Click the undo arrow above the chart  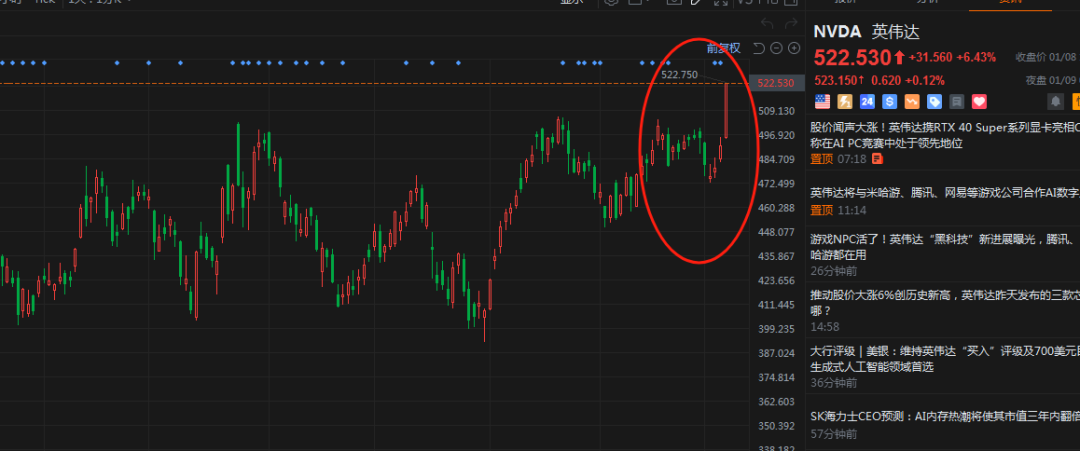[x=767, y=25]
